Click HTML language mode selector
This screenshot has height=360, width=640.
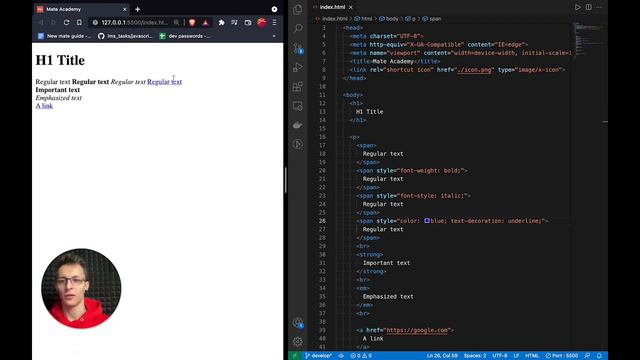pos(532,356)
